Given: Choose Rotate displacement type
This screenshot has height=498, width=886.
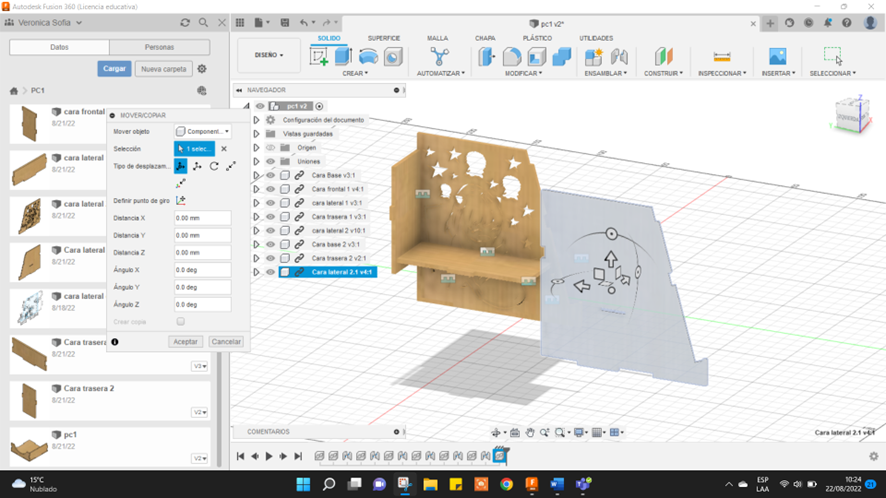Looking at the screenshot, I should pos(214,166).
